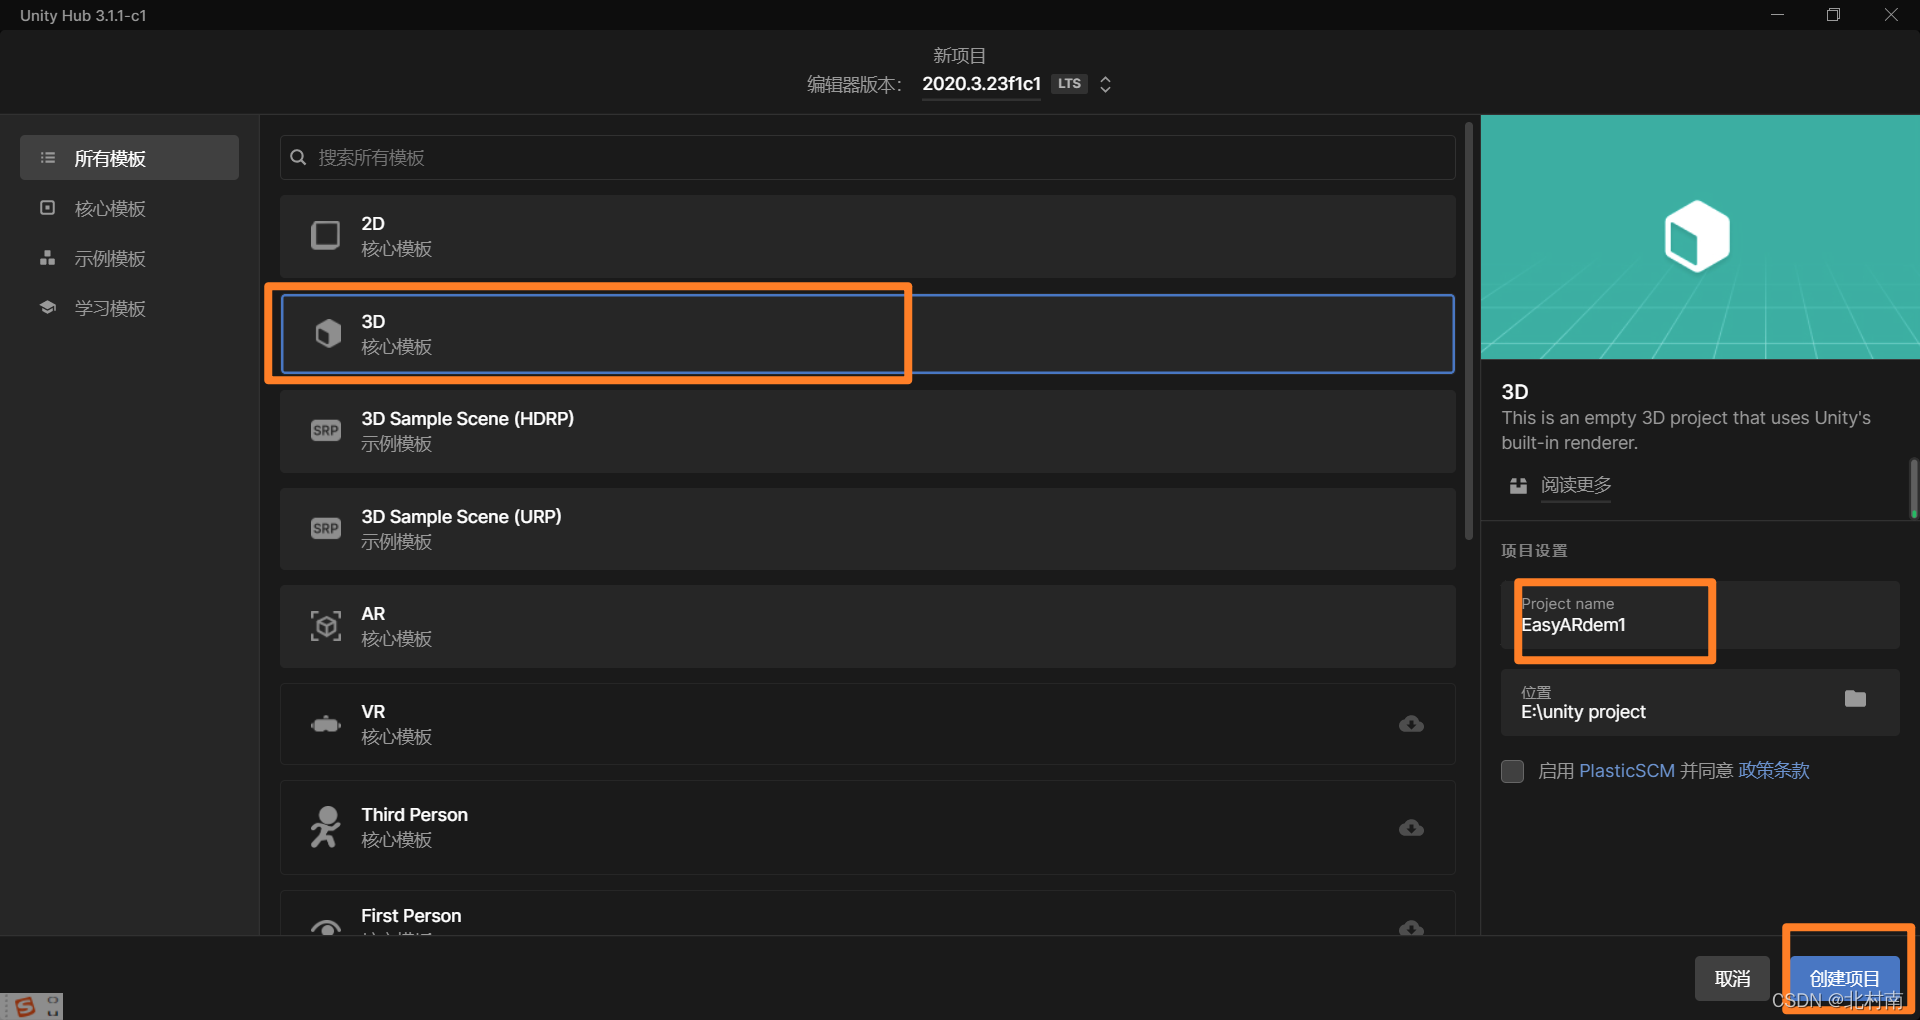The height and width of the screenshot is (1020, 1920).
Task: Click the 所有模板 list icon
Action: [x=47, y=158]
